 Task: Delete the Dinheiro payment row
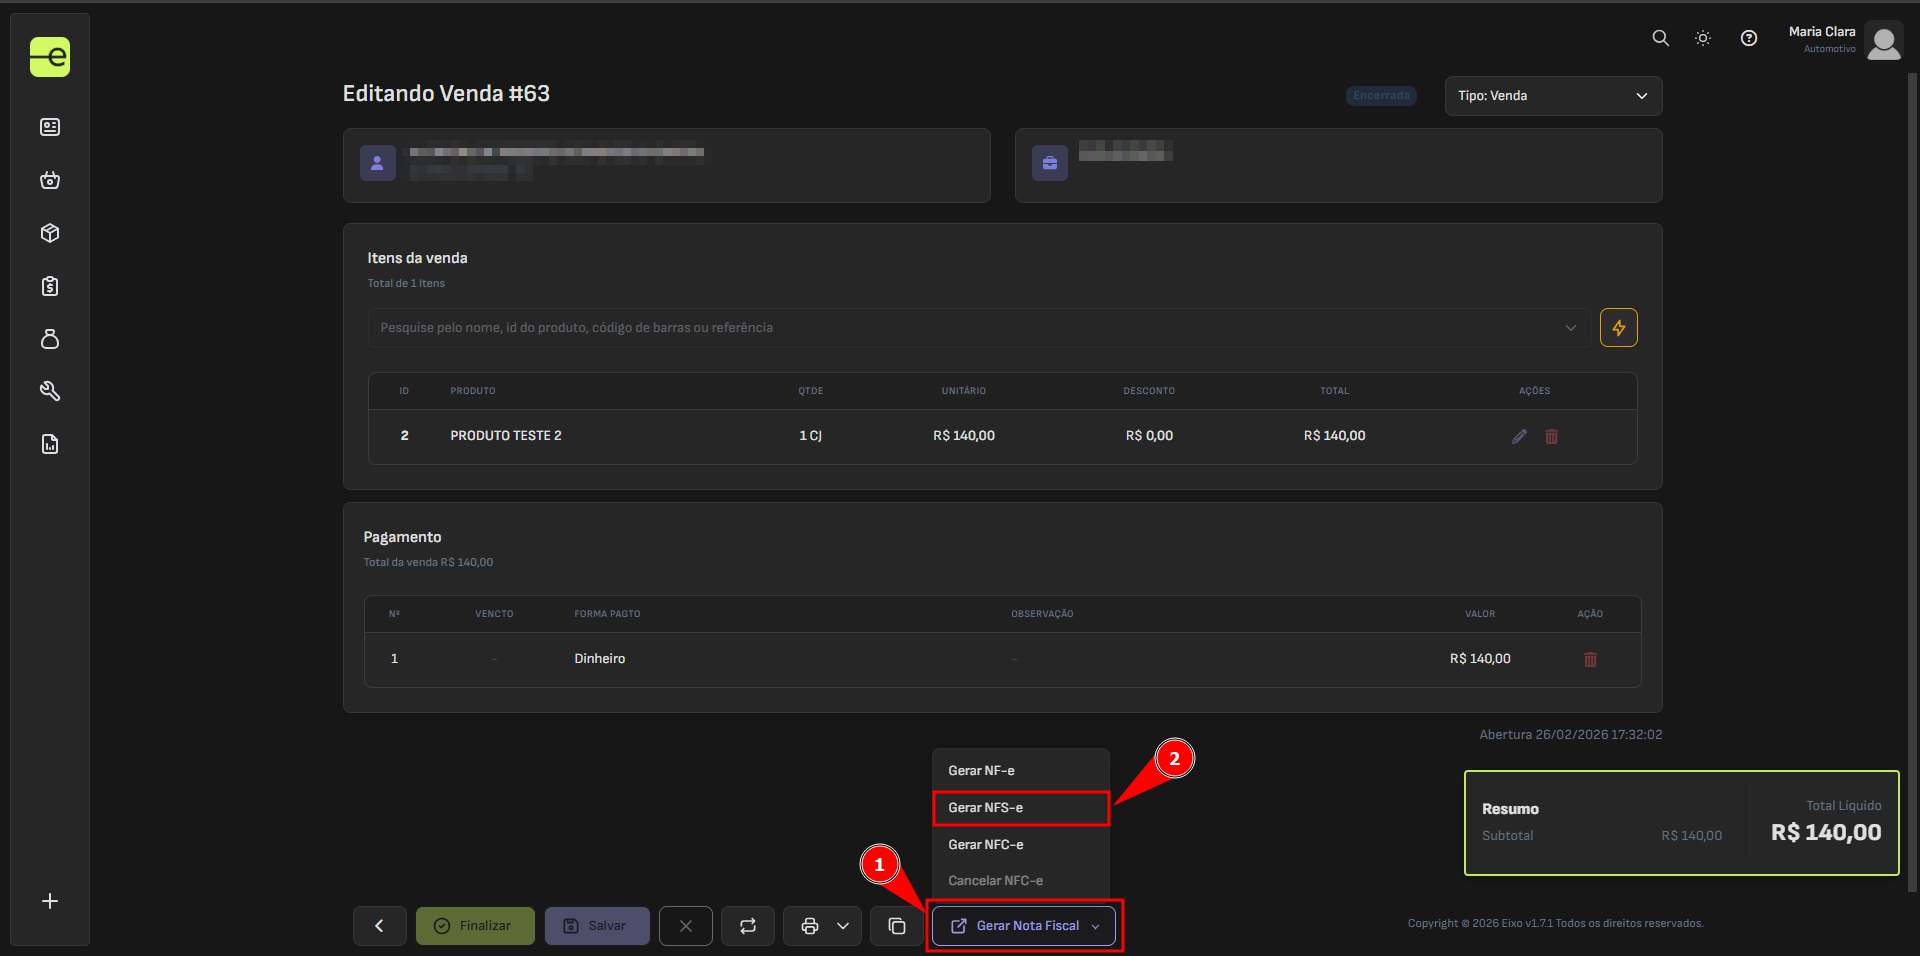click(1590, 659)
